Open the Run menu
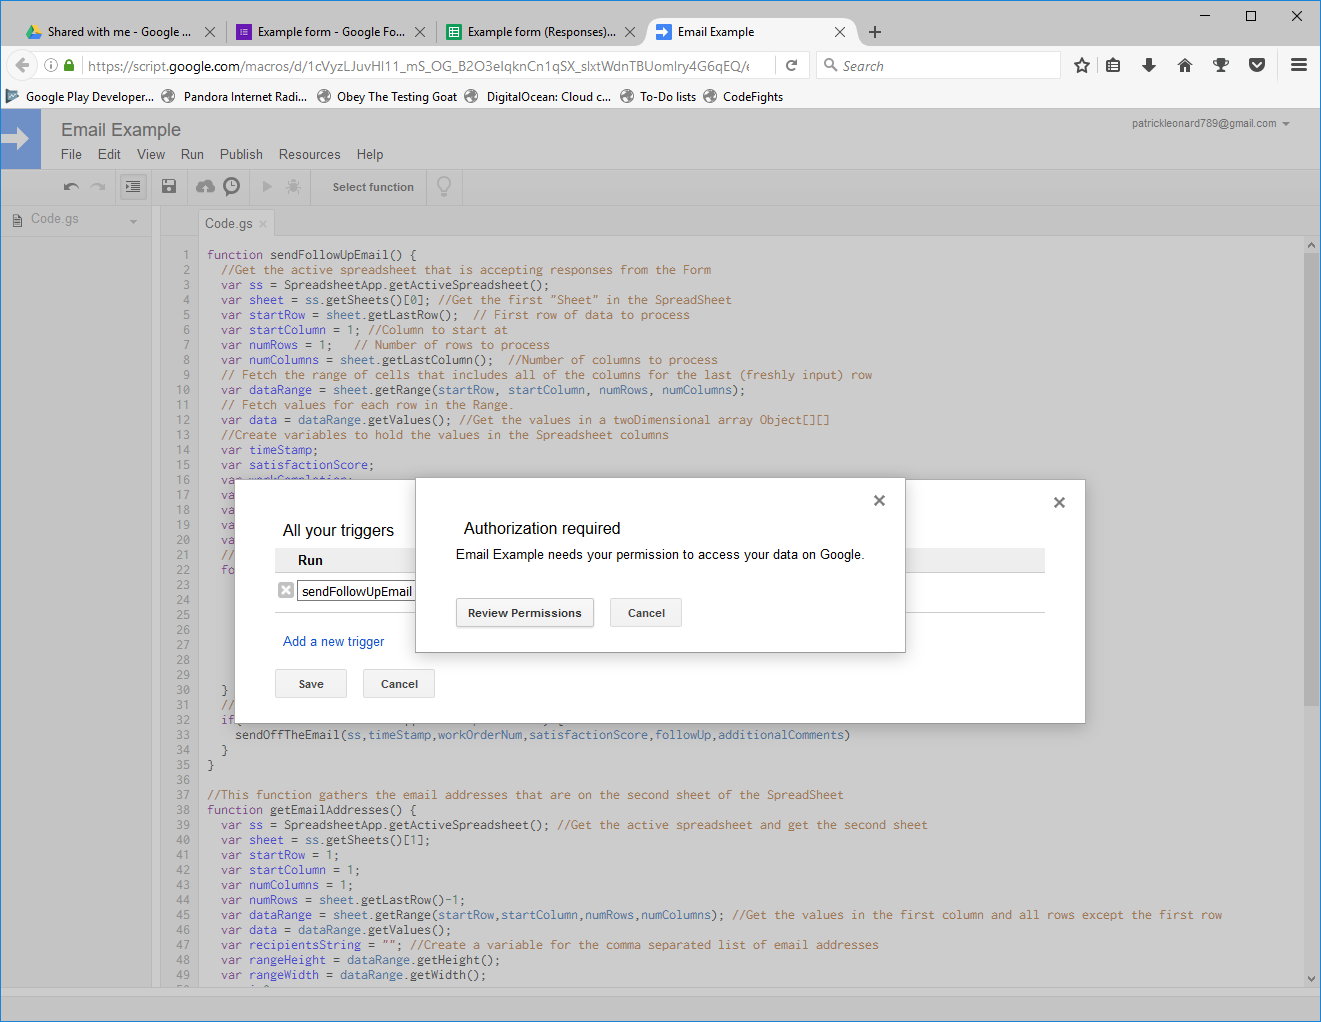The height and width of the screenshot is (1022, 1321). (x=192, y=154)
